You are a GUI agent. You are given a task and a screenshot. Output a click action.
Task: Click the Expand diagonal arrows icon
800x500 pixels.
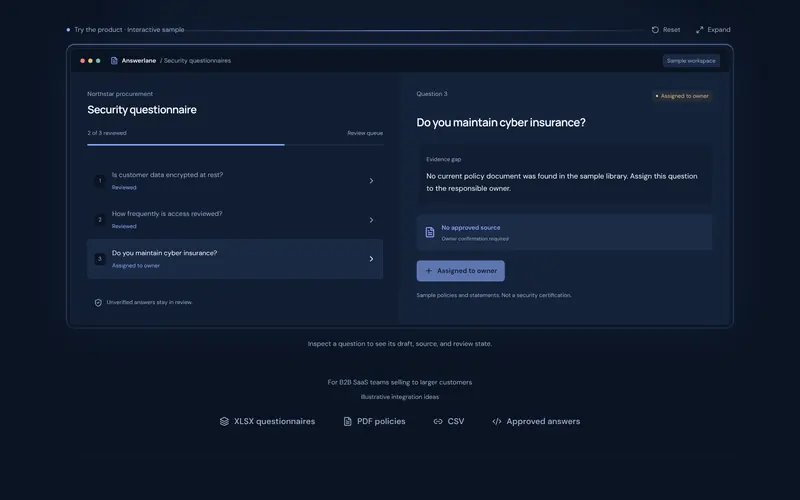[699, 30]
